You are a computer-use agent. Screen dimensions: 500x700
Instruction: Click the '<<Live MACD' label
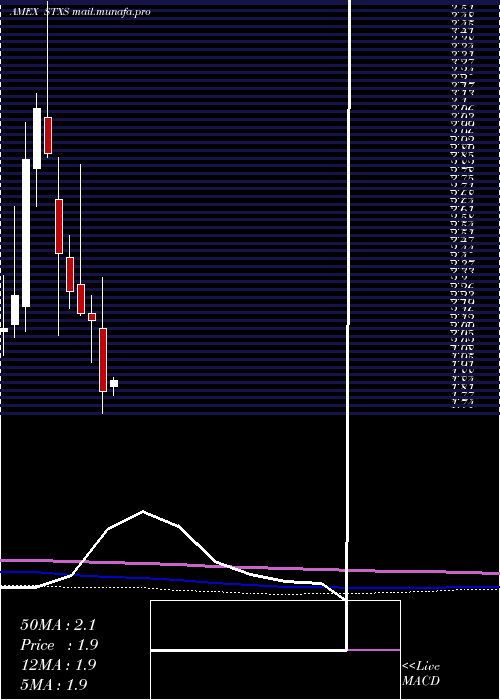click(421, 674)
